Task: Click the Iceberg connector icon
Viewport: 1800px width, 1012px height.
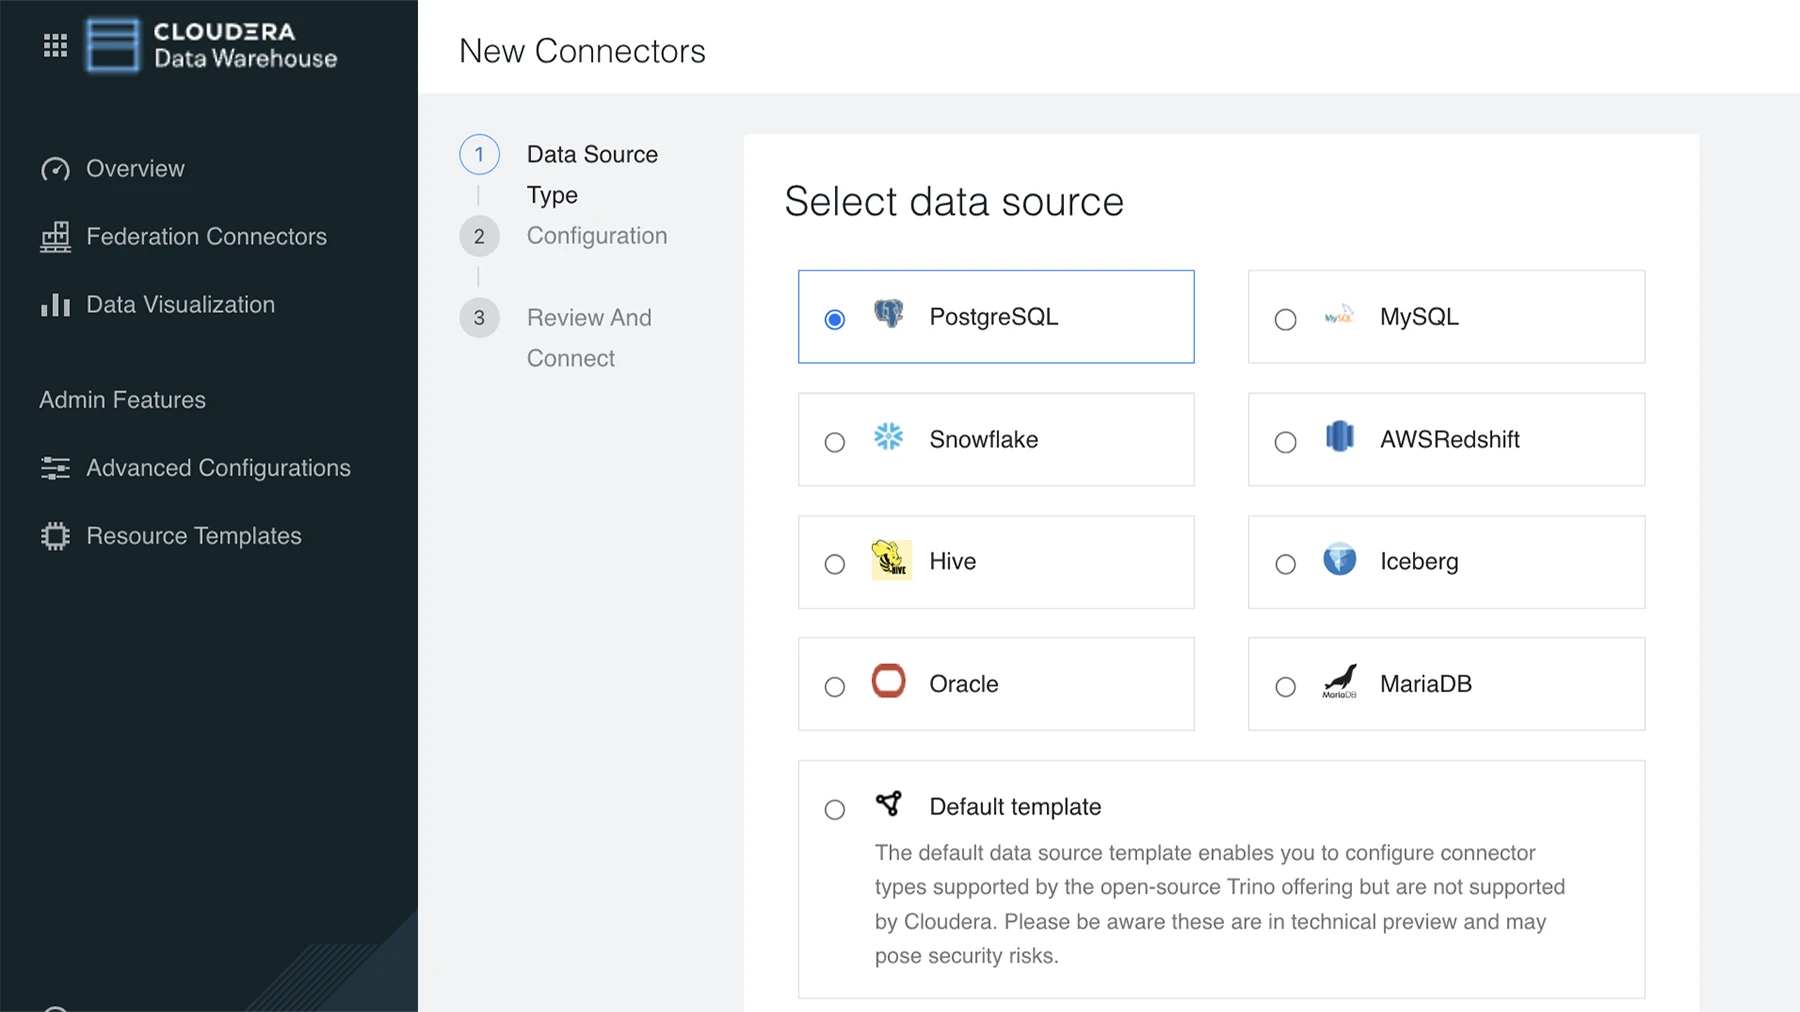Action: (x=1339, y=559)
